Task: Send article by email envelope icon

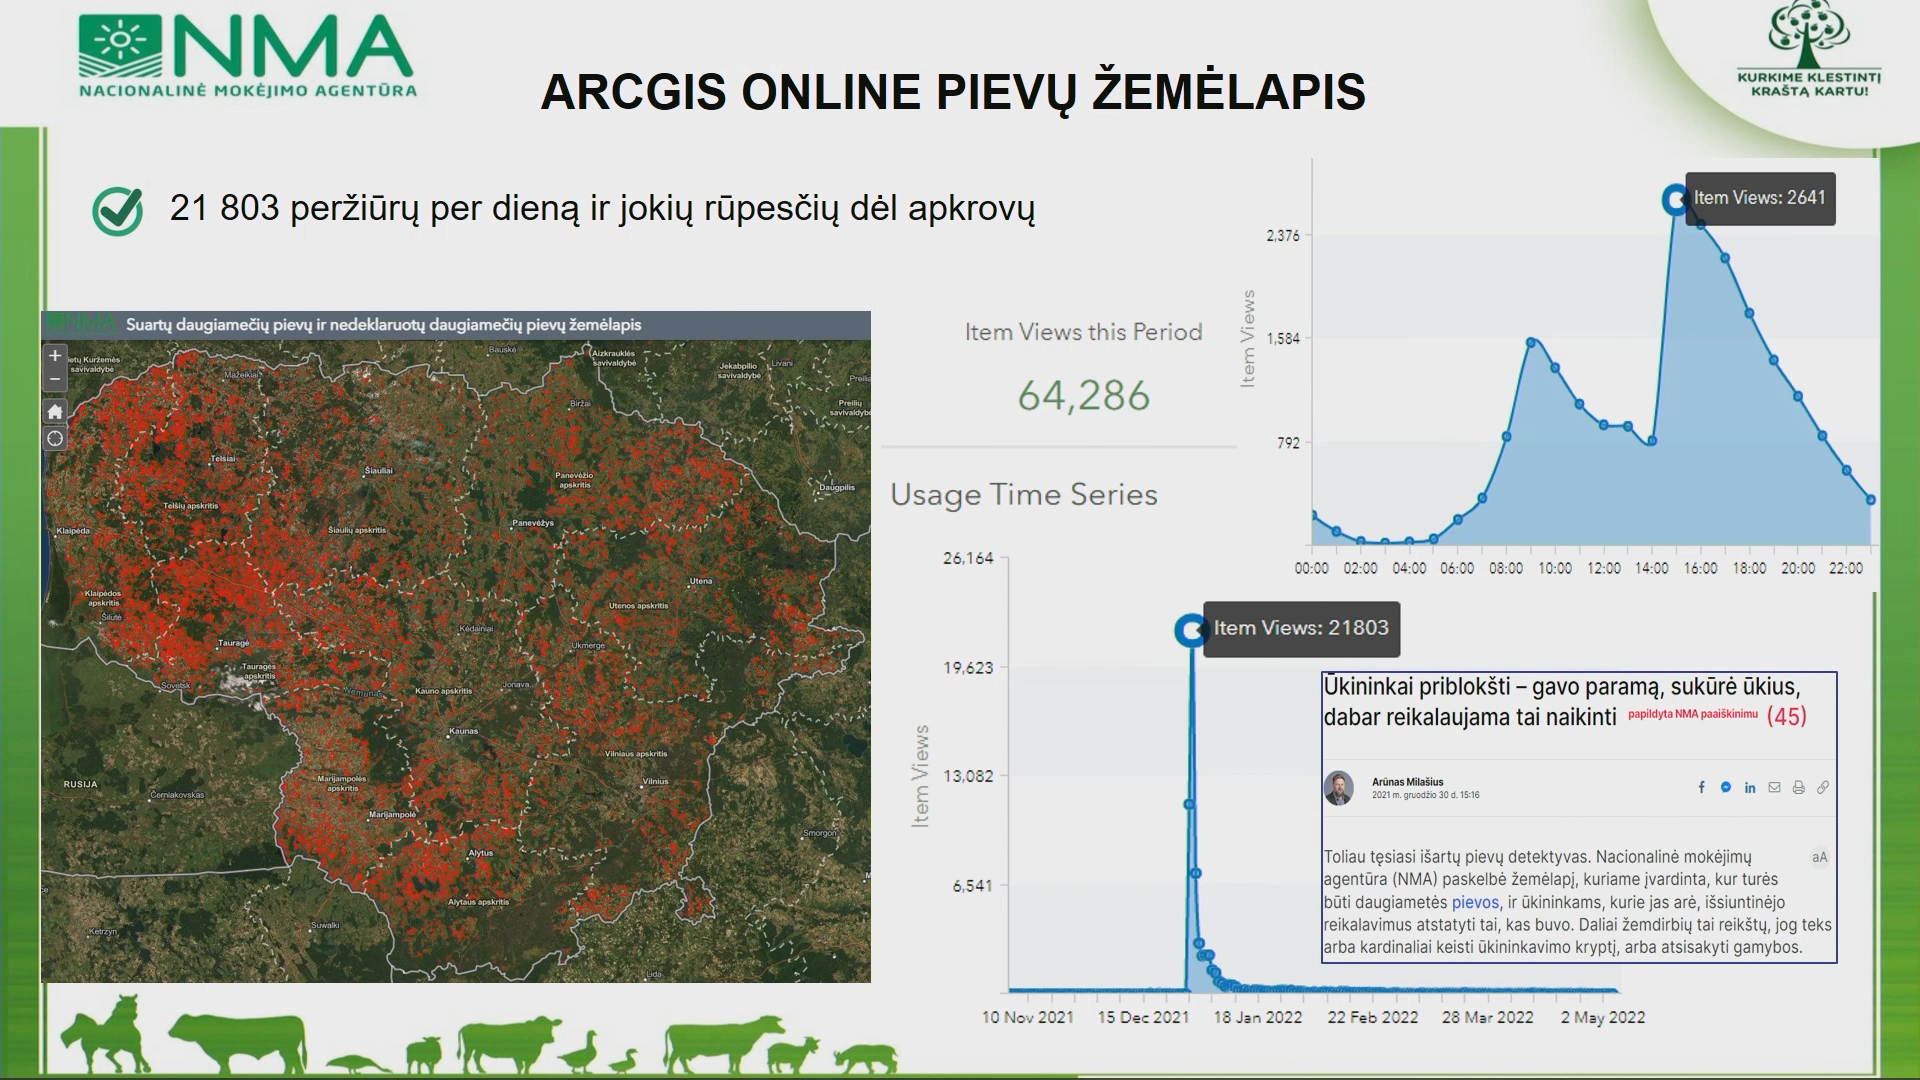Action: [x=1774, y=788]
